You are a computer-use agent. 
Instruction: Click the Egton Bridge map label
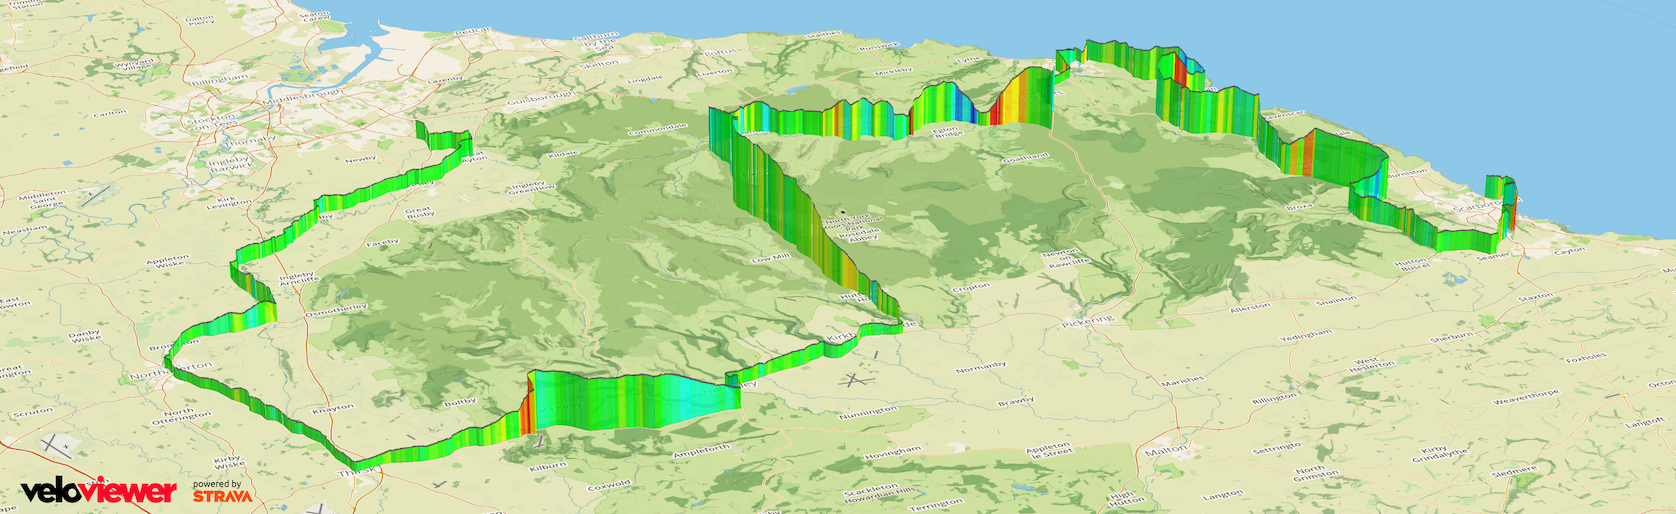(945, 132)
